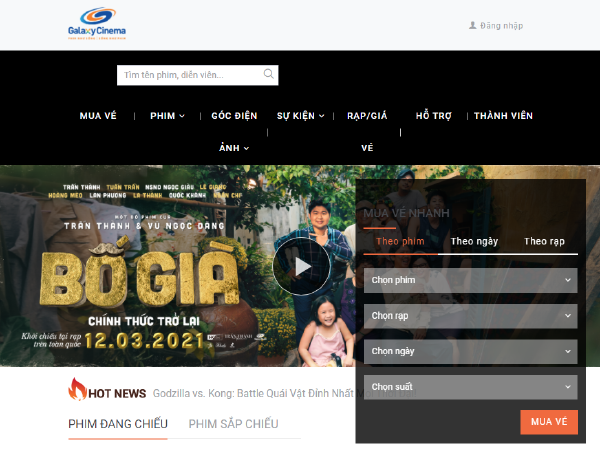Click the Galaxy Cinema logo

pyautogui.click(x=97, y=24)
